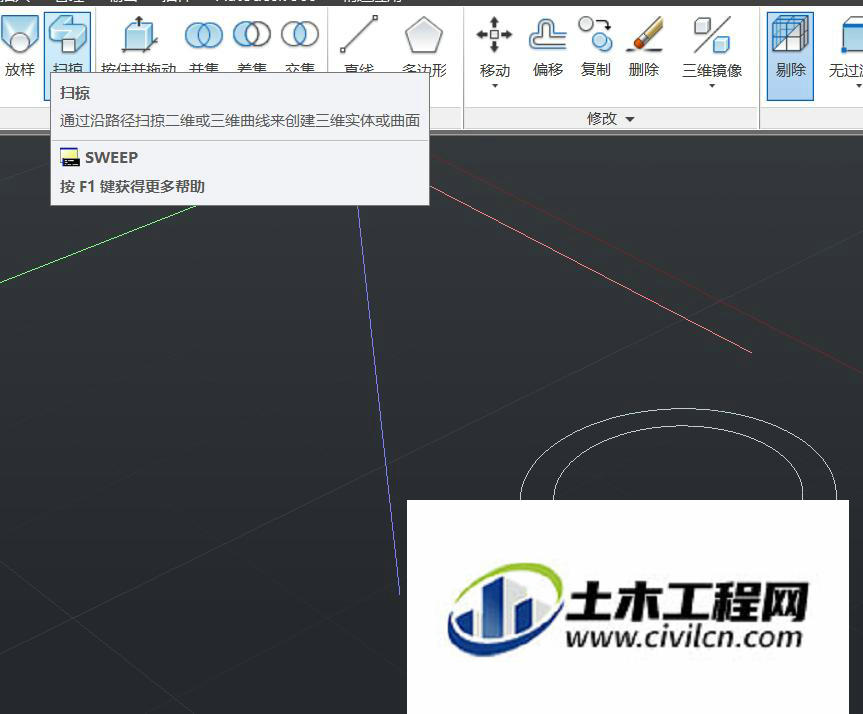The width and height of the screenshot is (863, 714).
Task: Pick the 直线 (Line) drawing tool
Action: point(359,43)
